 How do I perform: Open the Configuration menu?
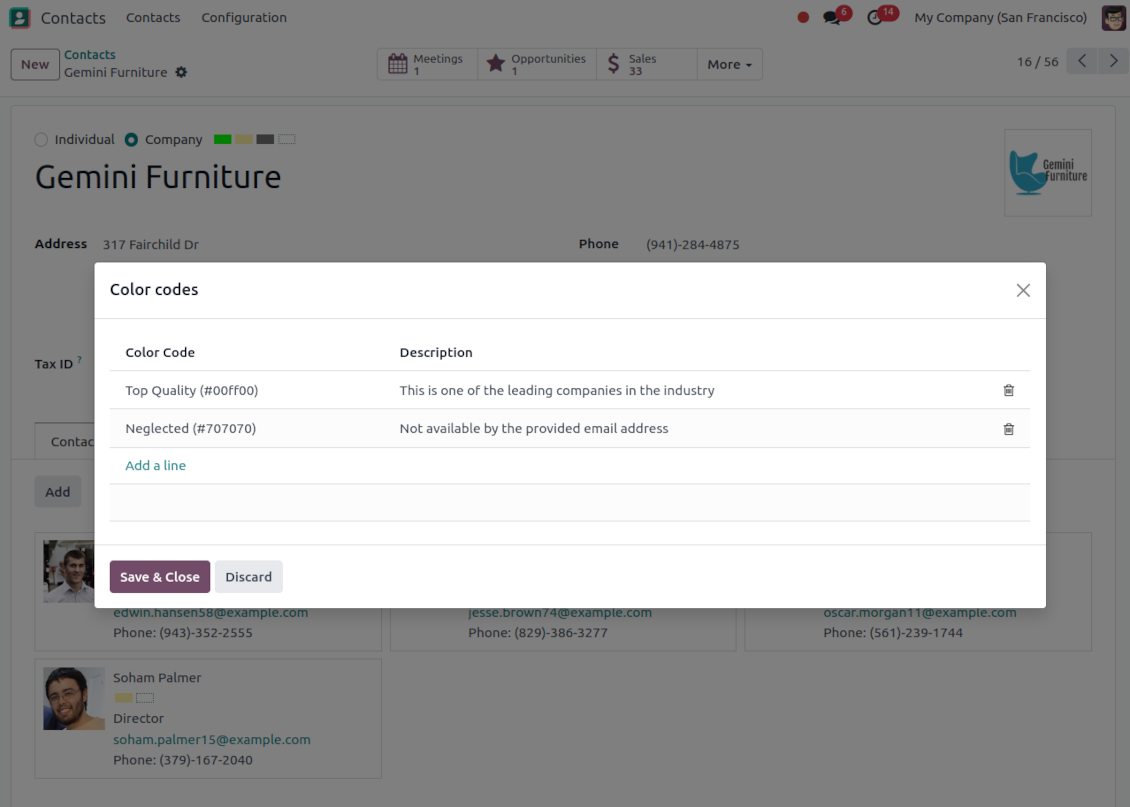pyautogui.click(x=244, y=18)
